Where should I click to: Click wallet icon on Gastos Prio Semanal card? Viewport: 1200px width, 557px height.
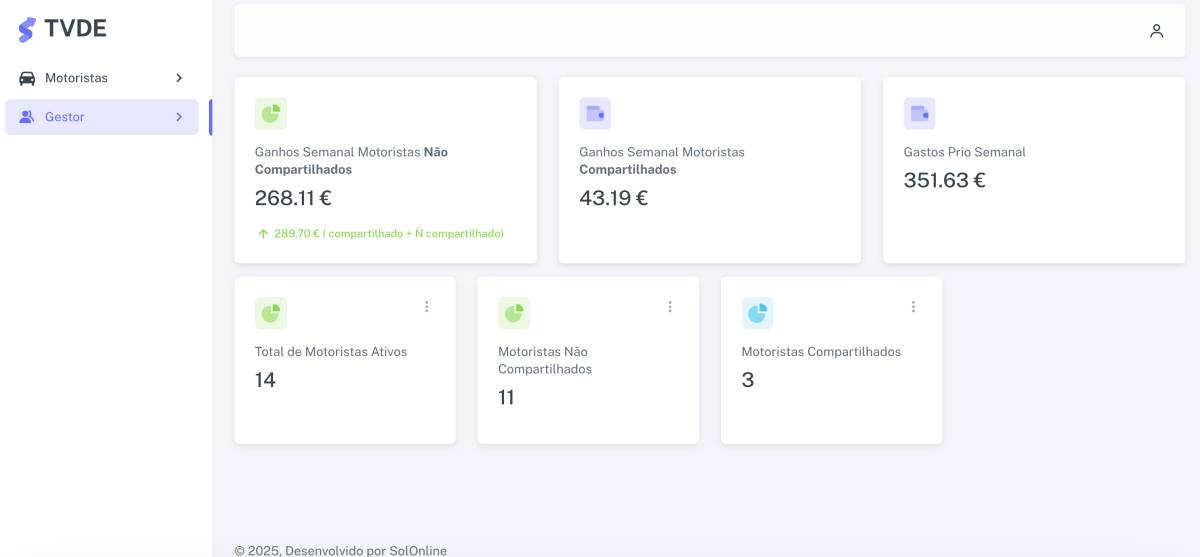[x=919, y=114]
